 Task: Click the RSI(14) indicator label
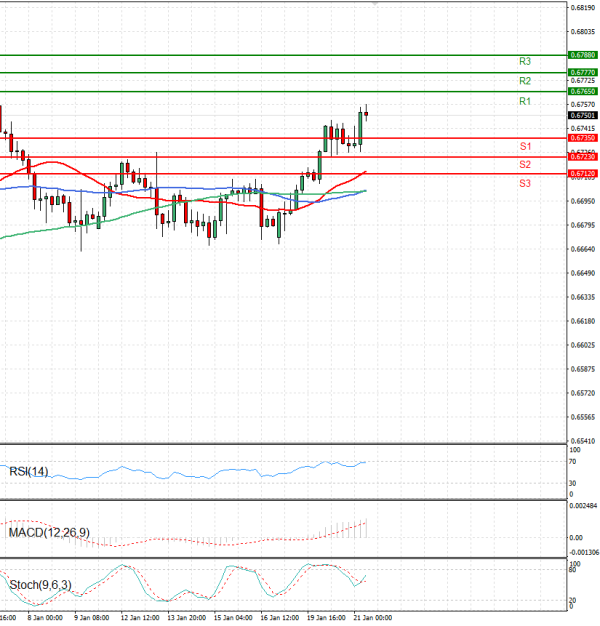click(x=28, y=471)
